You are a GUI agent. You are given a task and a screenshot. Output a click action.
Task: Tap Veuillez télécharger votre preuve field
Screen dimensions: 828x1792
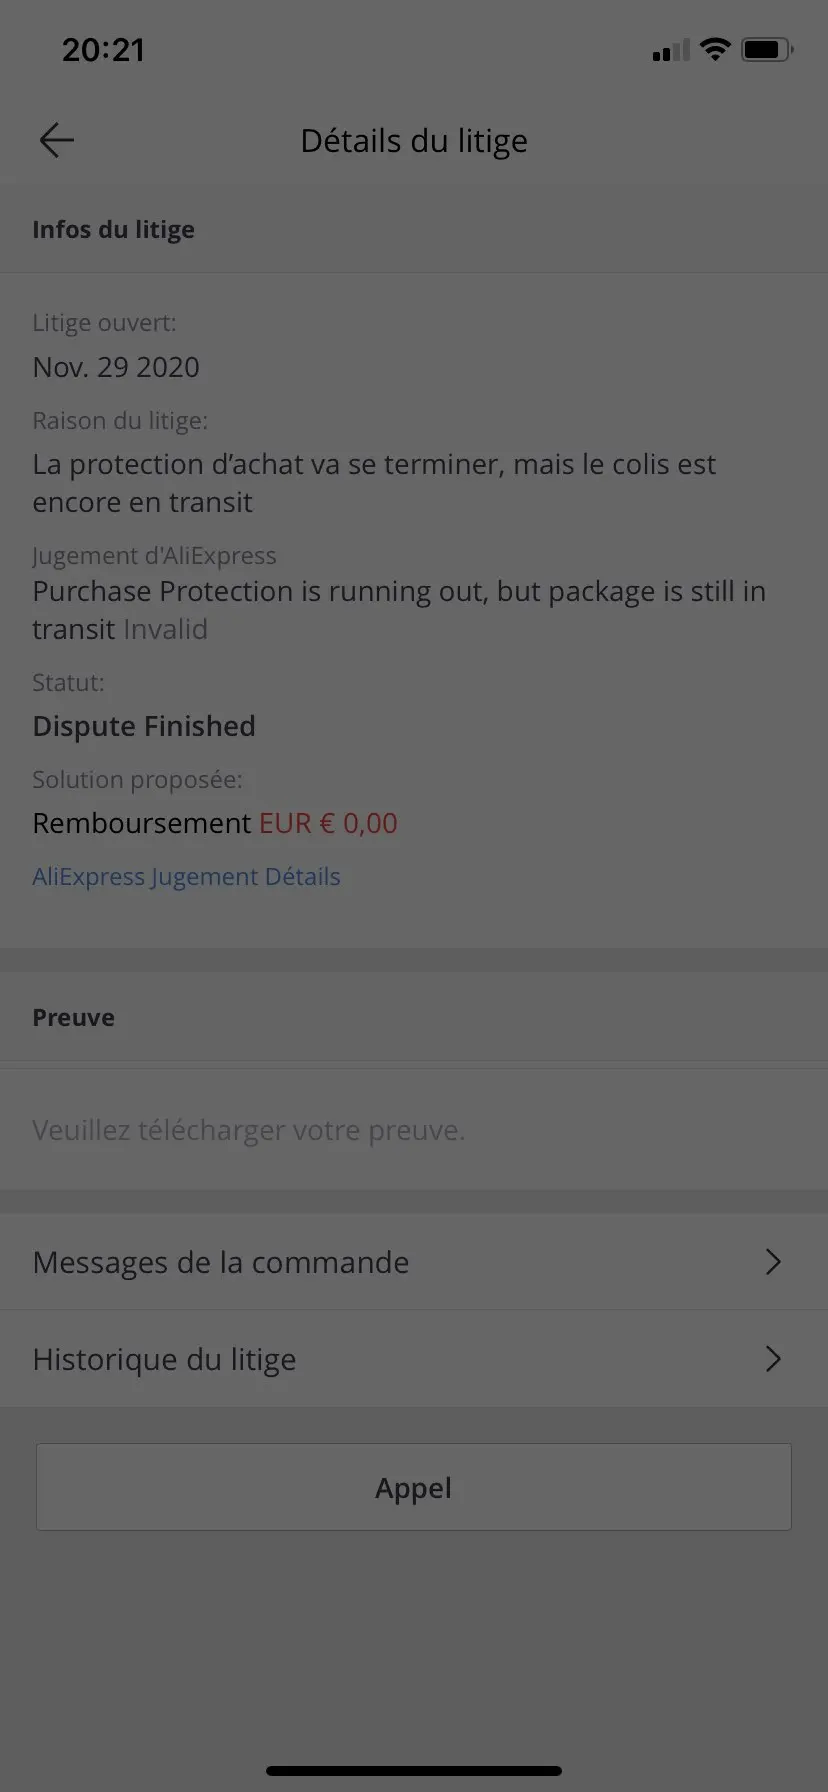tap(414, 1130)
